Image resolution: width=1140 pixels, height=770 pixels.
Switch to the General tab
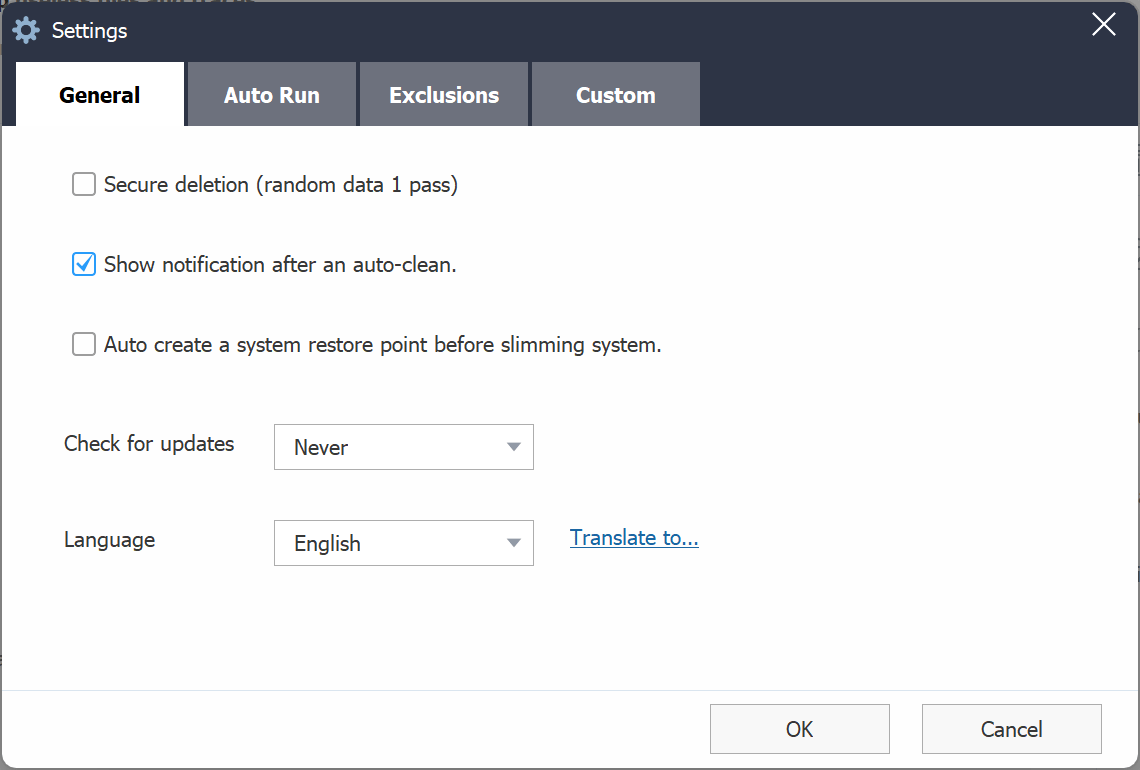coord(100,95)
